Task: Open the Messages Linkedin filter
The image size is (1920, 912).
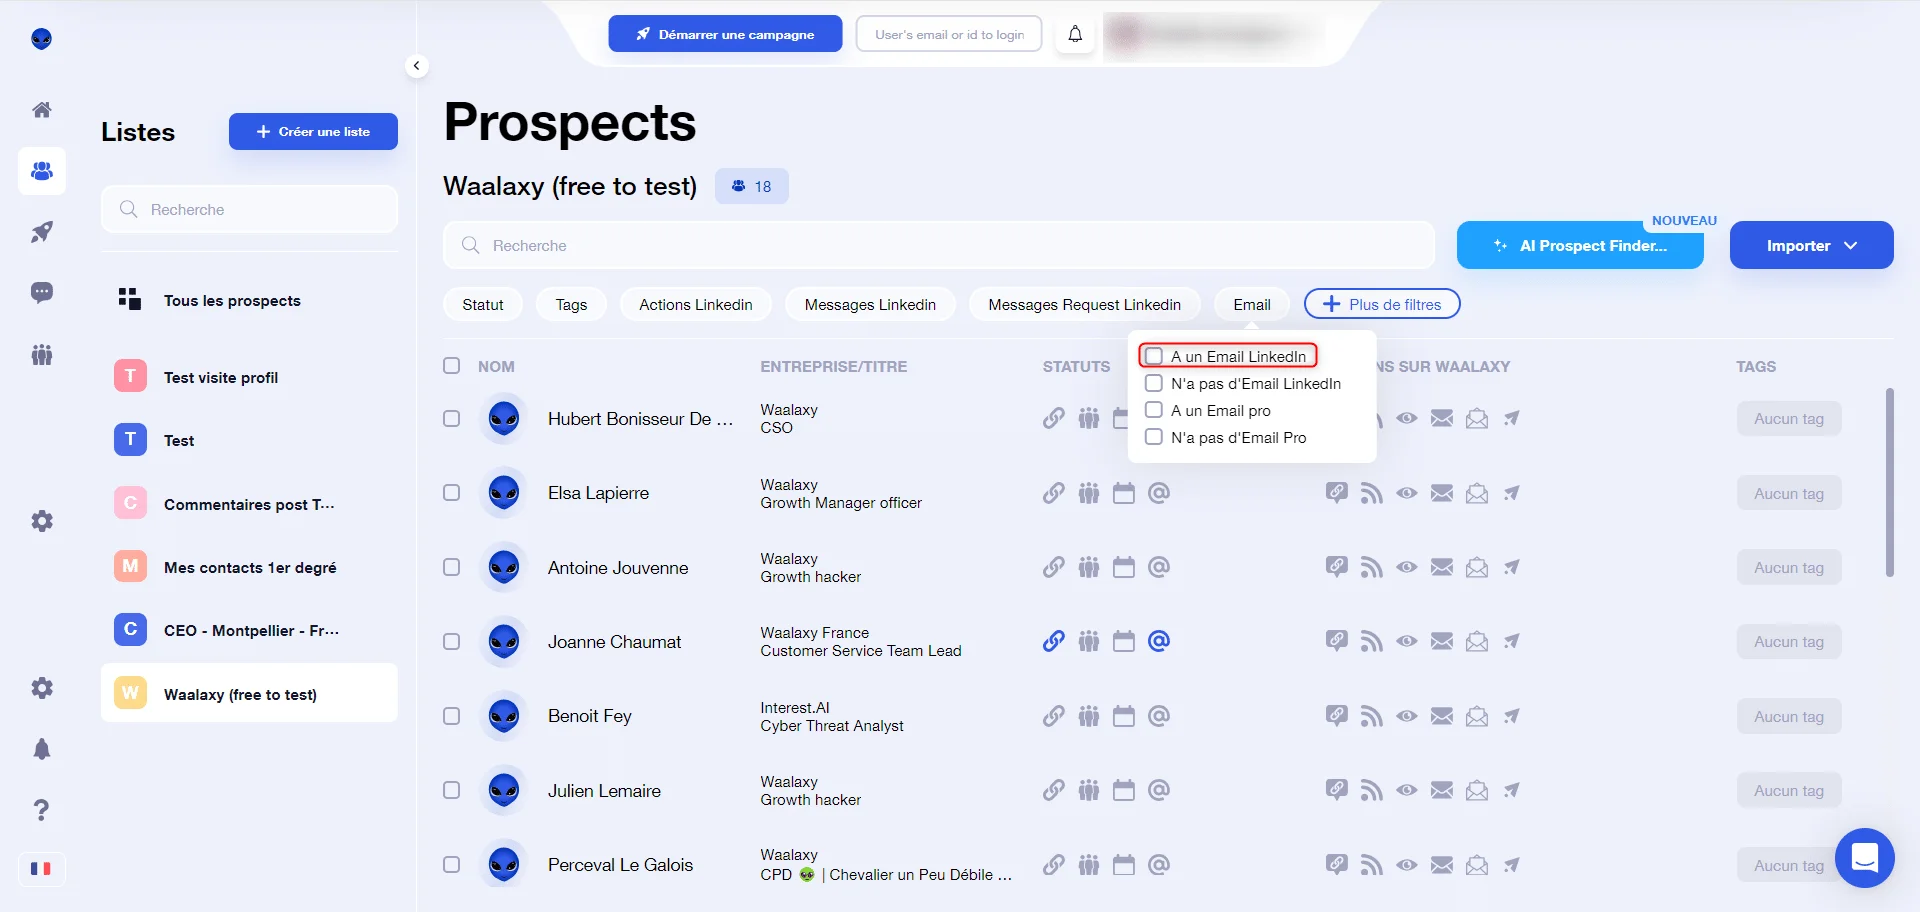Action: click(870, 304)
